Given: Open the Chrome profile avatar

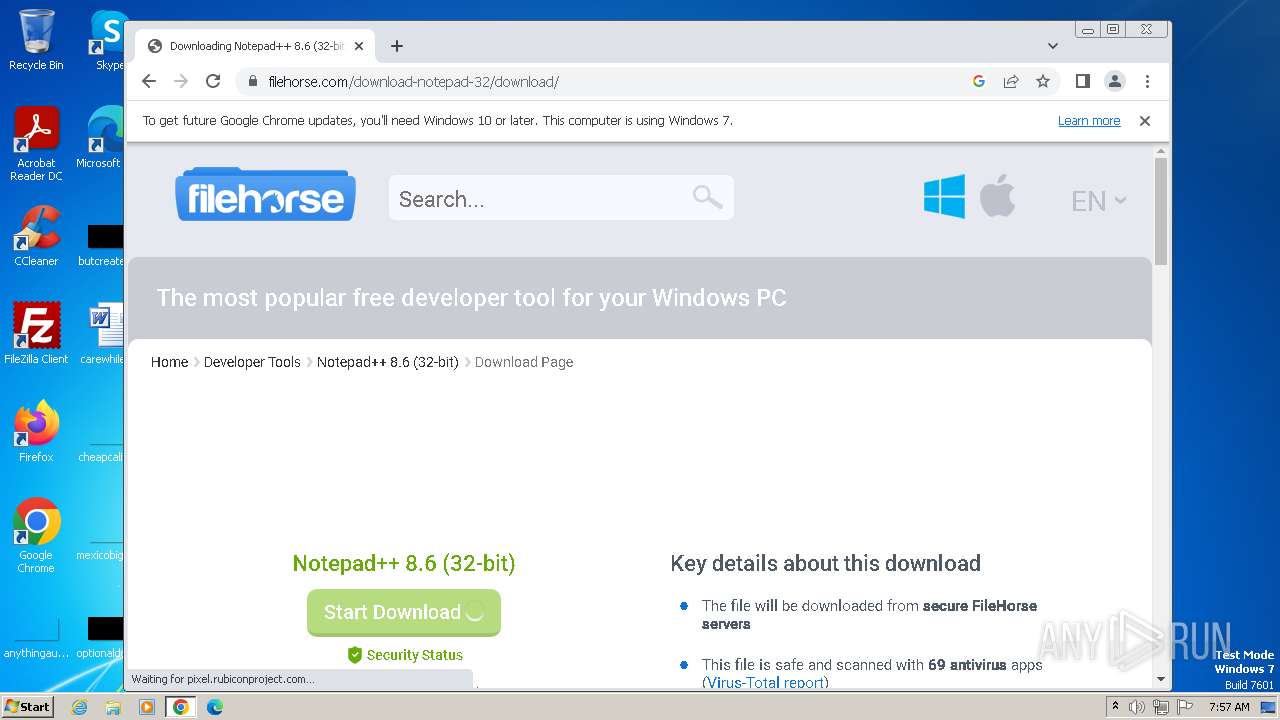Looking at the screenshot, I should point(1115,81).
